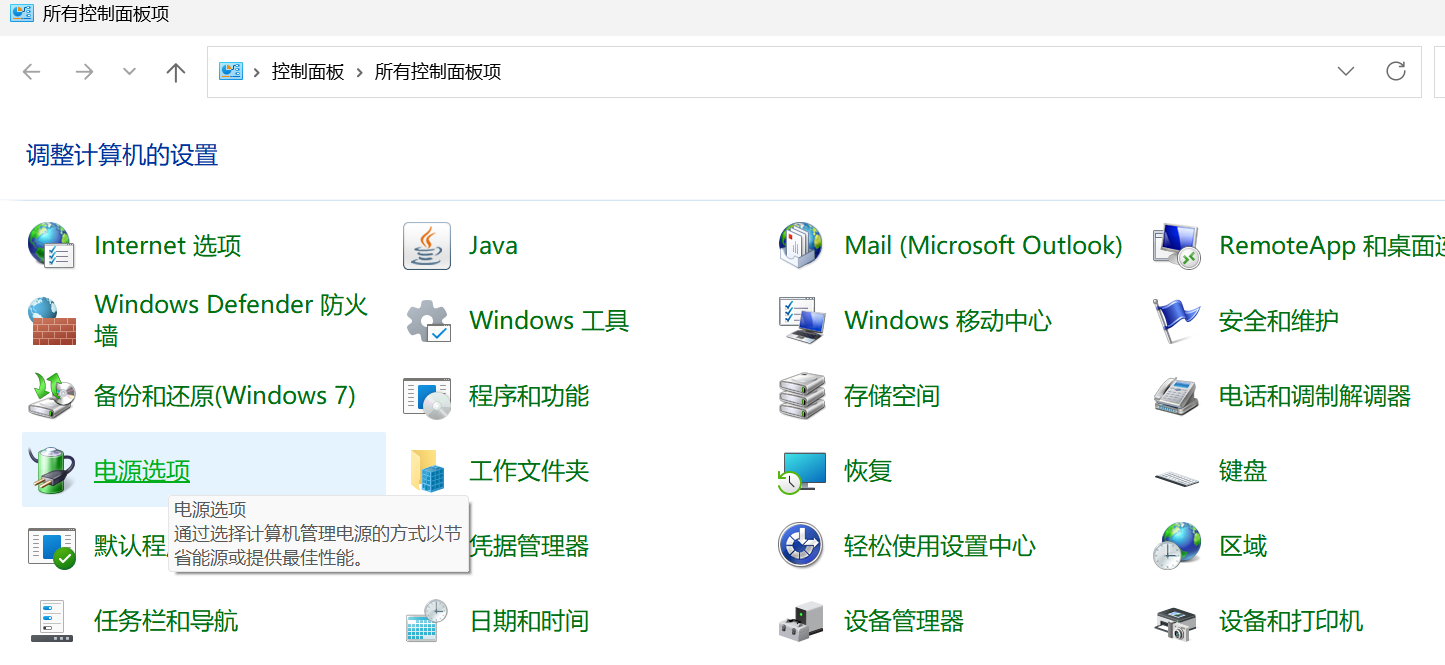This screenshot has width=1445, height=665.
Task: Click the Java coffee cup icon
Action: [x=427, y=246]
